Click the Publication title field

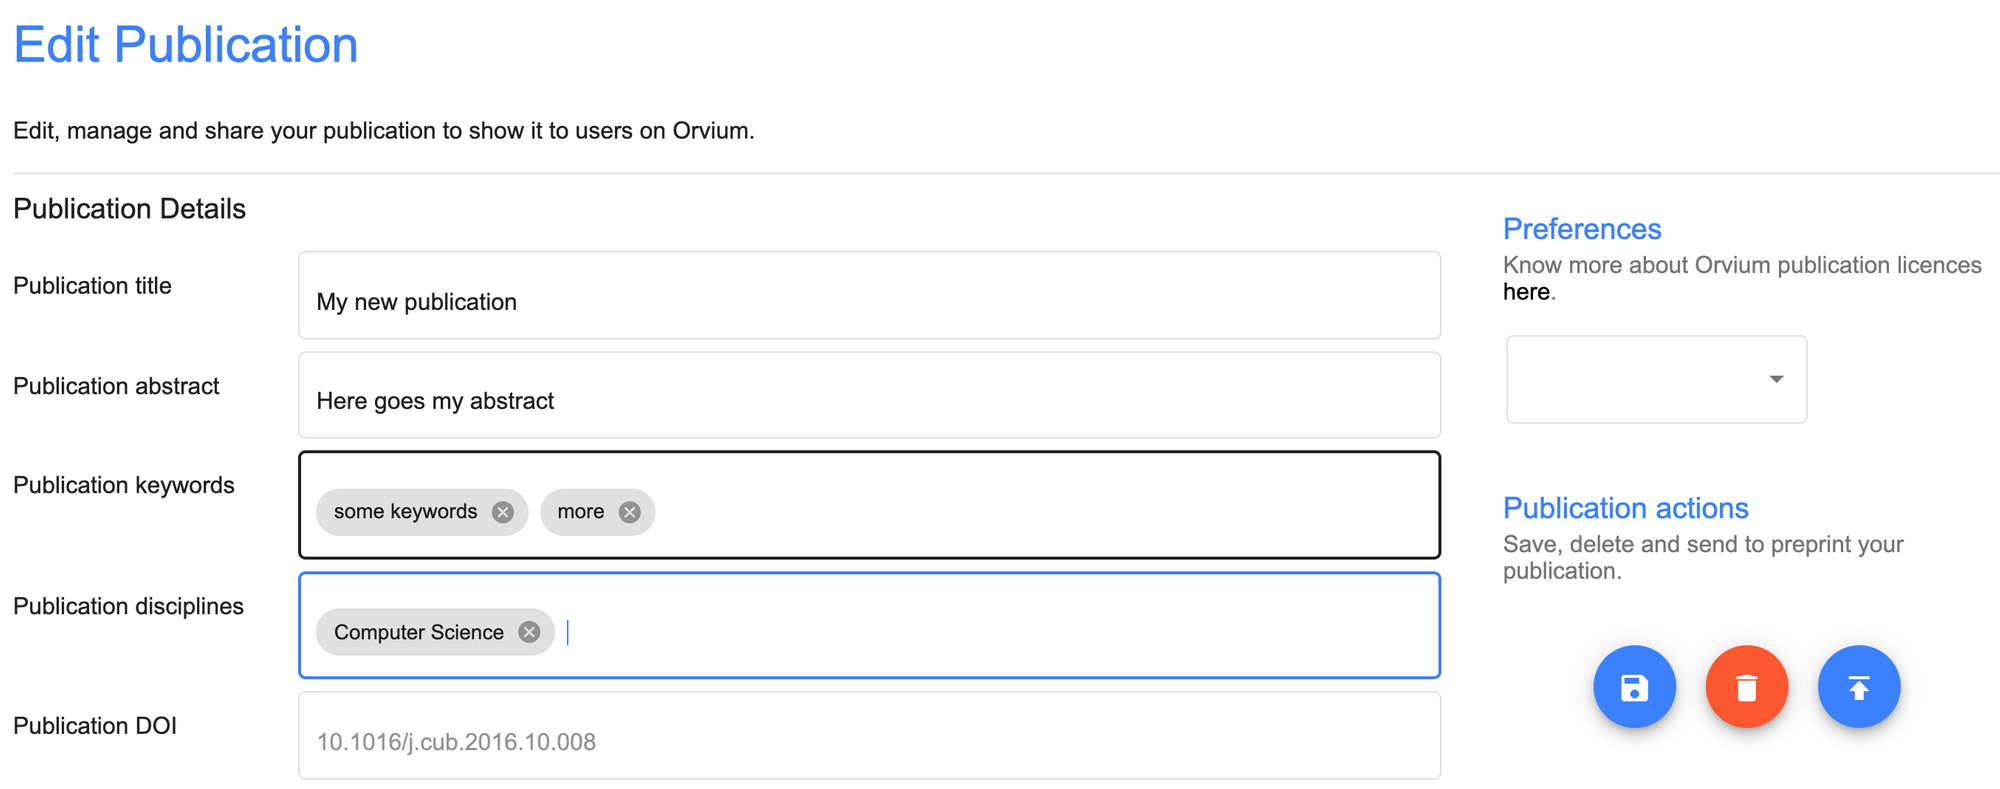click(x=869, y=295)
